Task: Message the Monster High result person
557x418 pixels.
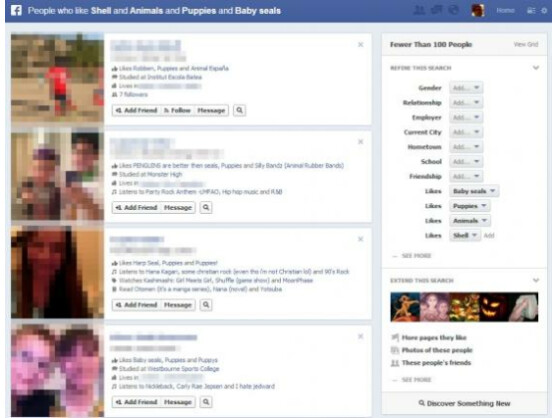Action: [178, 208]
